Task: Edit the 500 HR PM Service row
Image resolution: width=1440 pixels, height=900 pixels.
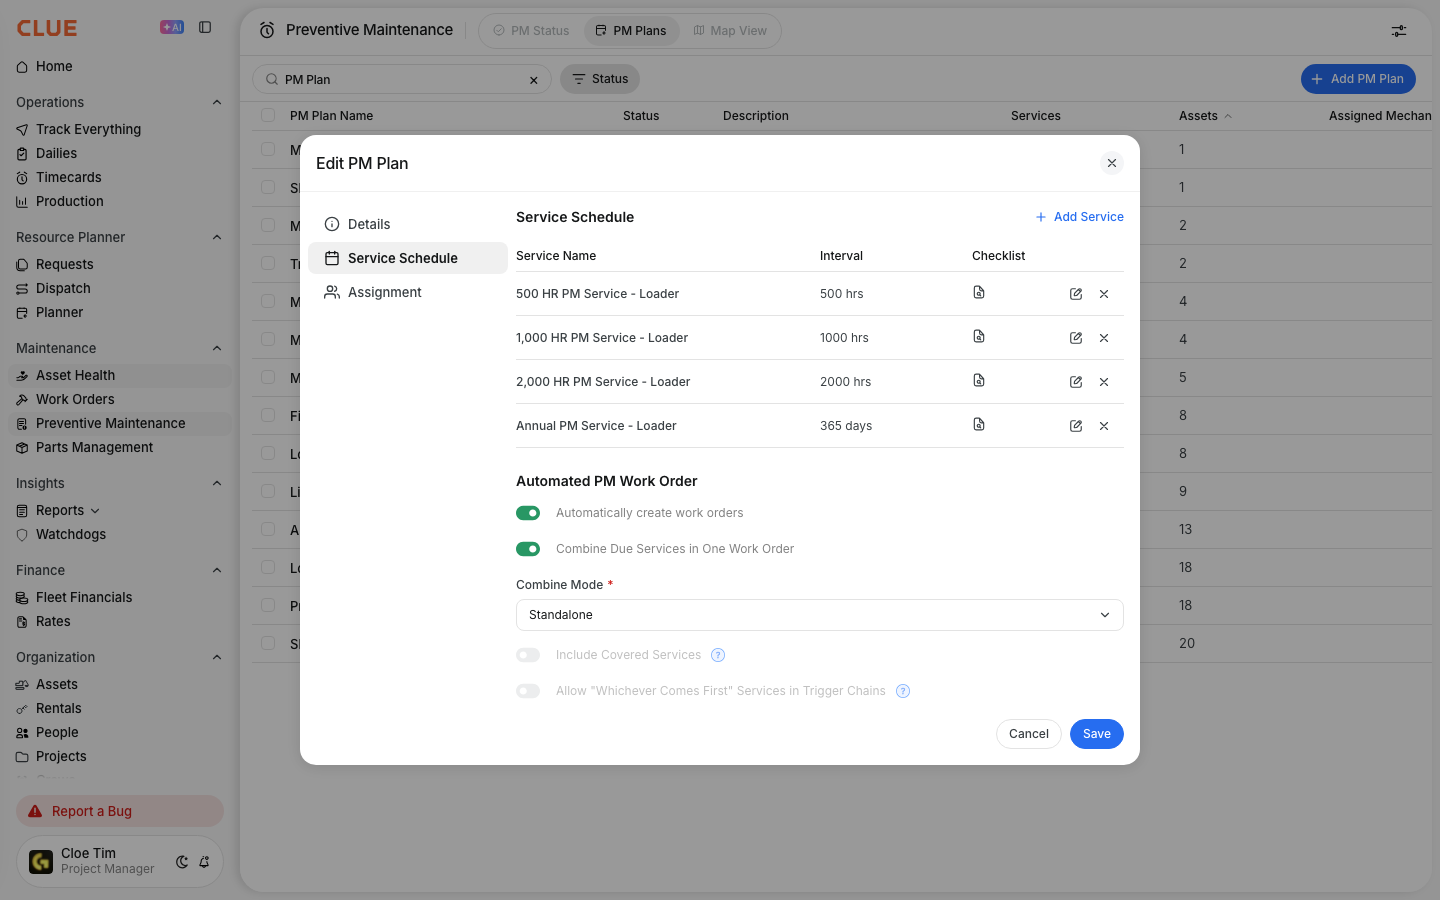Action: (1076, 294)
